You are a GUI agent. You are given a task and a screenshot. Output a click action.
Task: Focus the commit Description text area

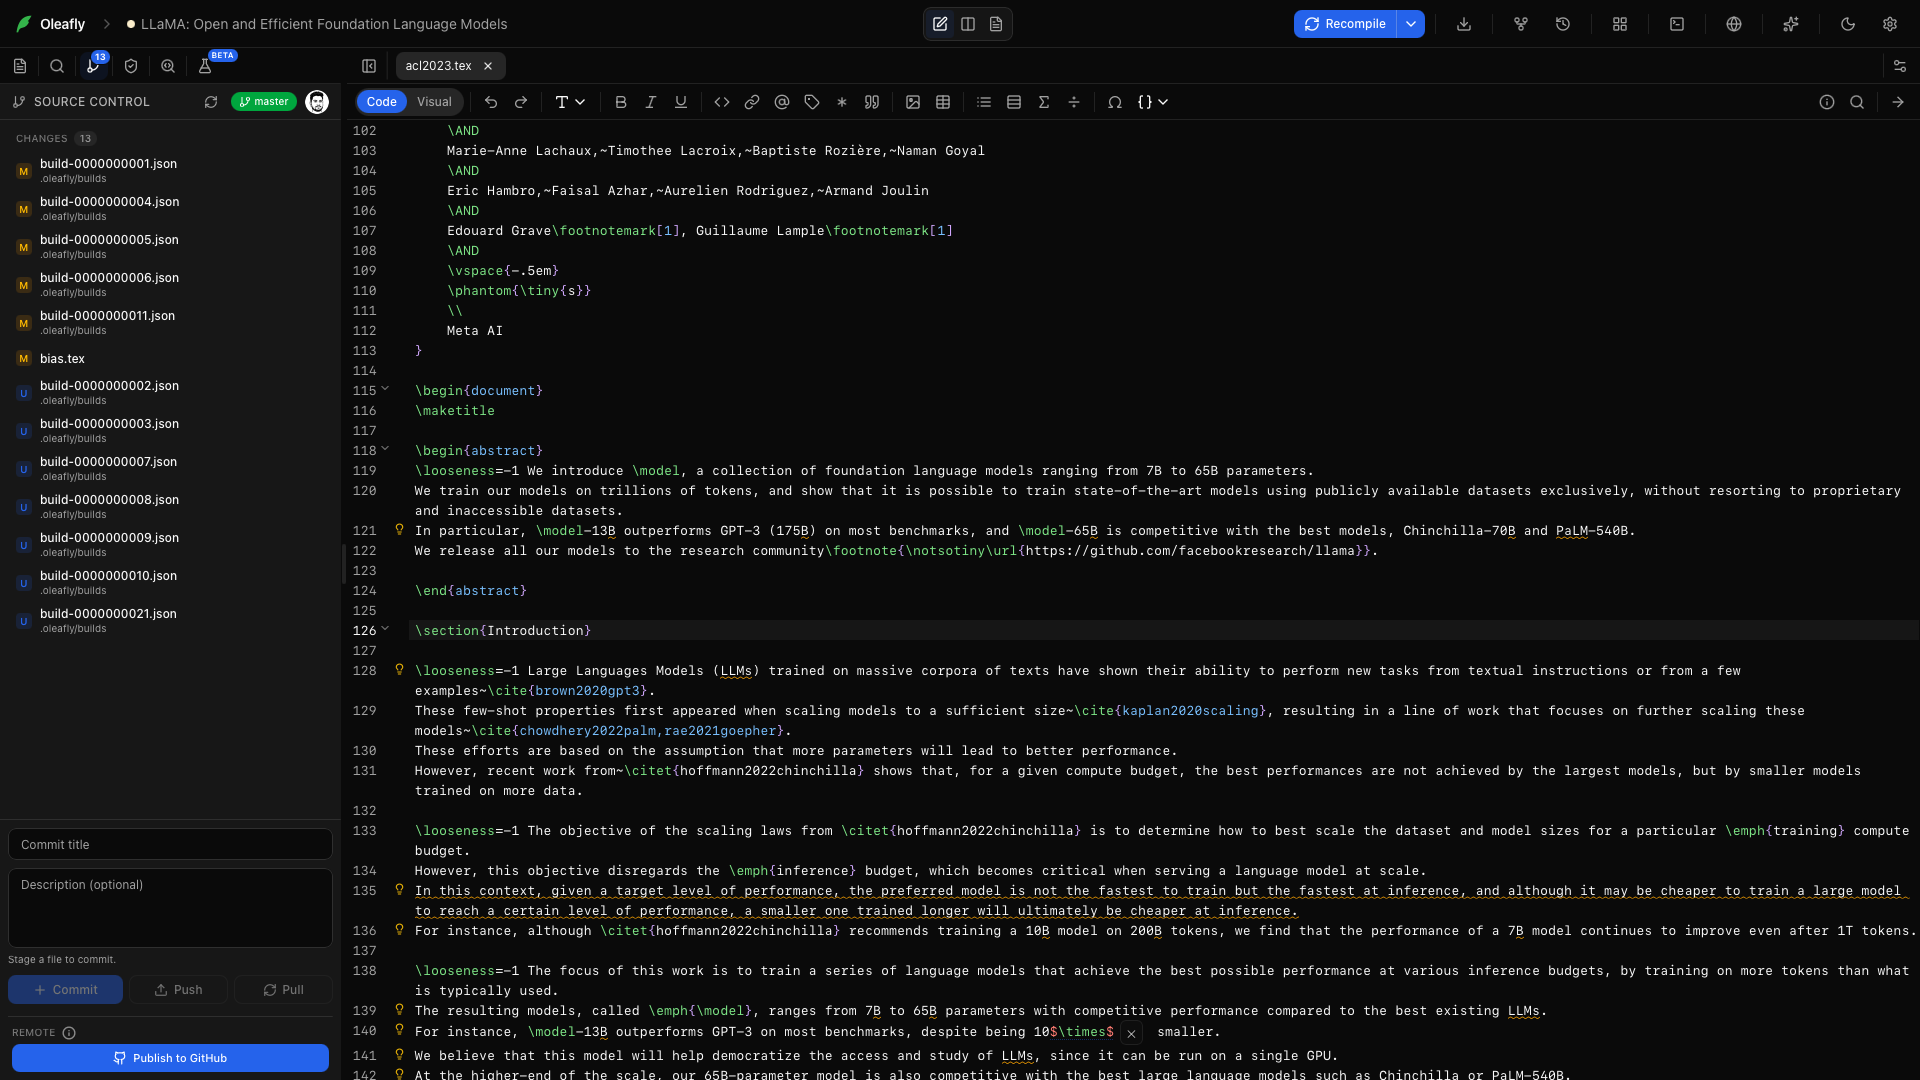[x=170, y=908]
